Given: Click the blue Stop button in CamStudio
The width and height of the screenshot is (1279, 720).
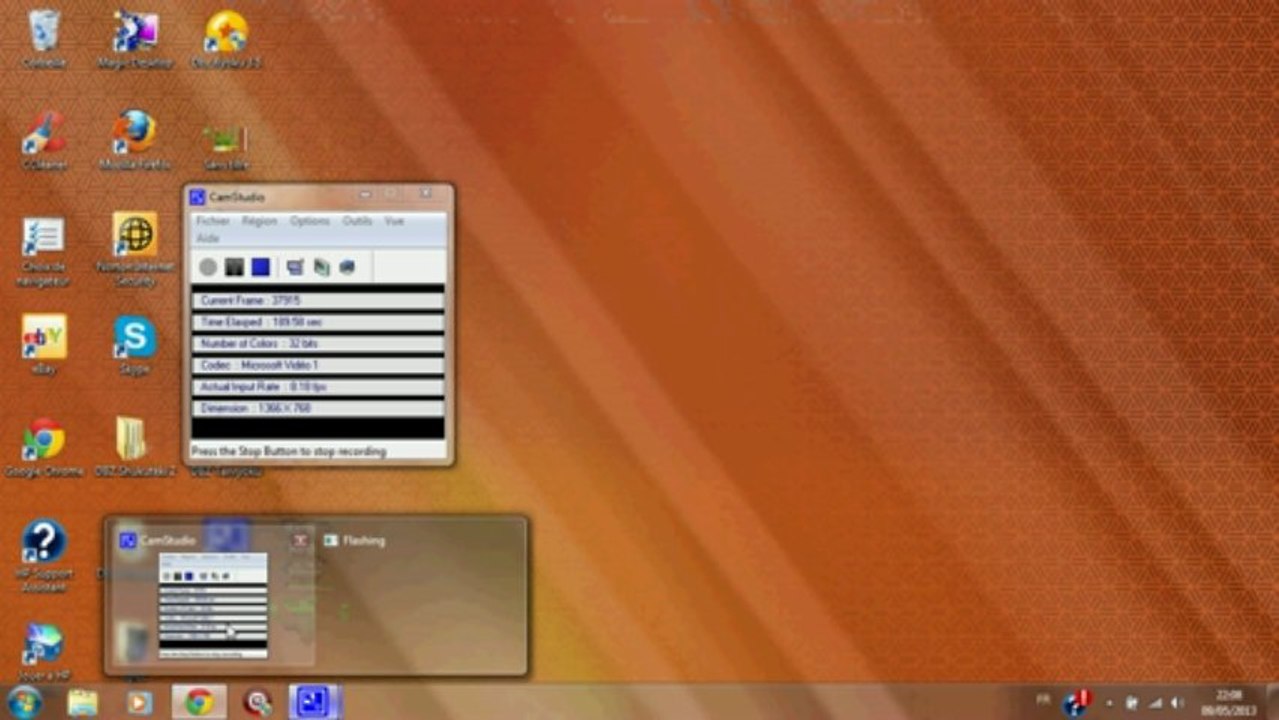Looking at the screenshot, I should tap(260, 267).
